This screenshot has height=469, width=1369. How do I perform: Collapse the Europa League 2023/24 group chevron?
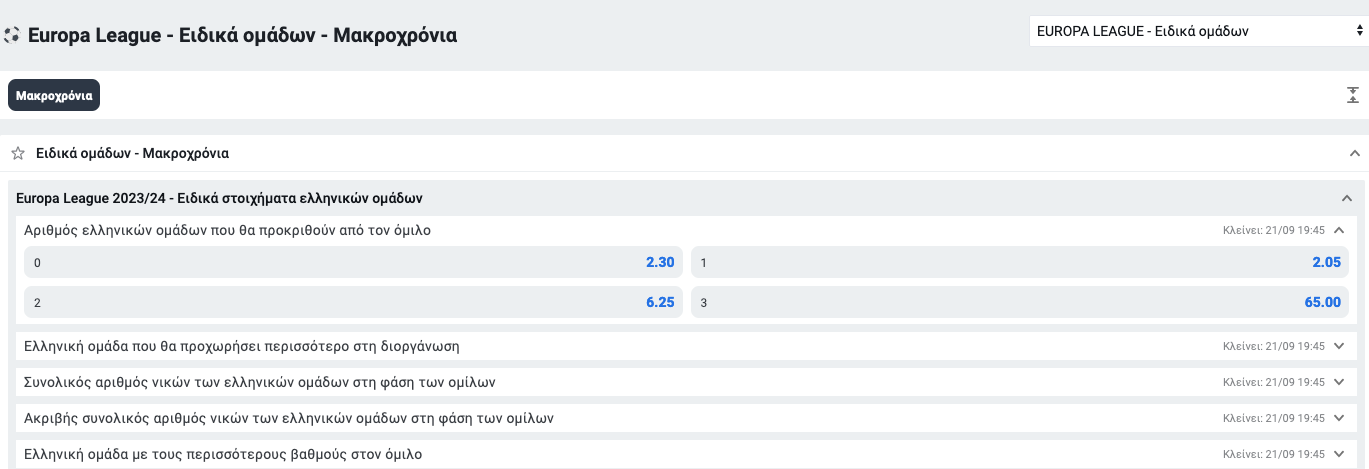[x=1347, y=198]
